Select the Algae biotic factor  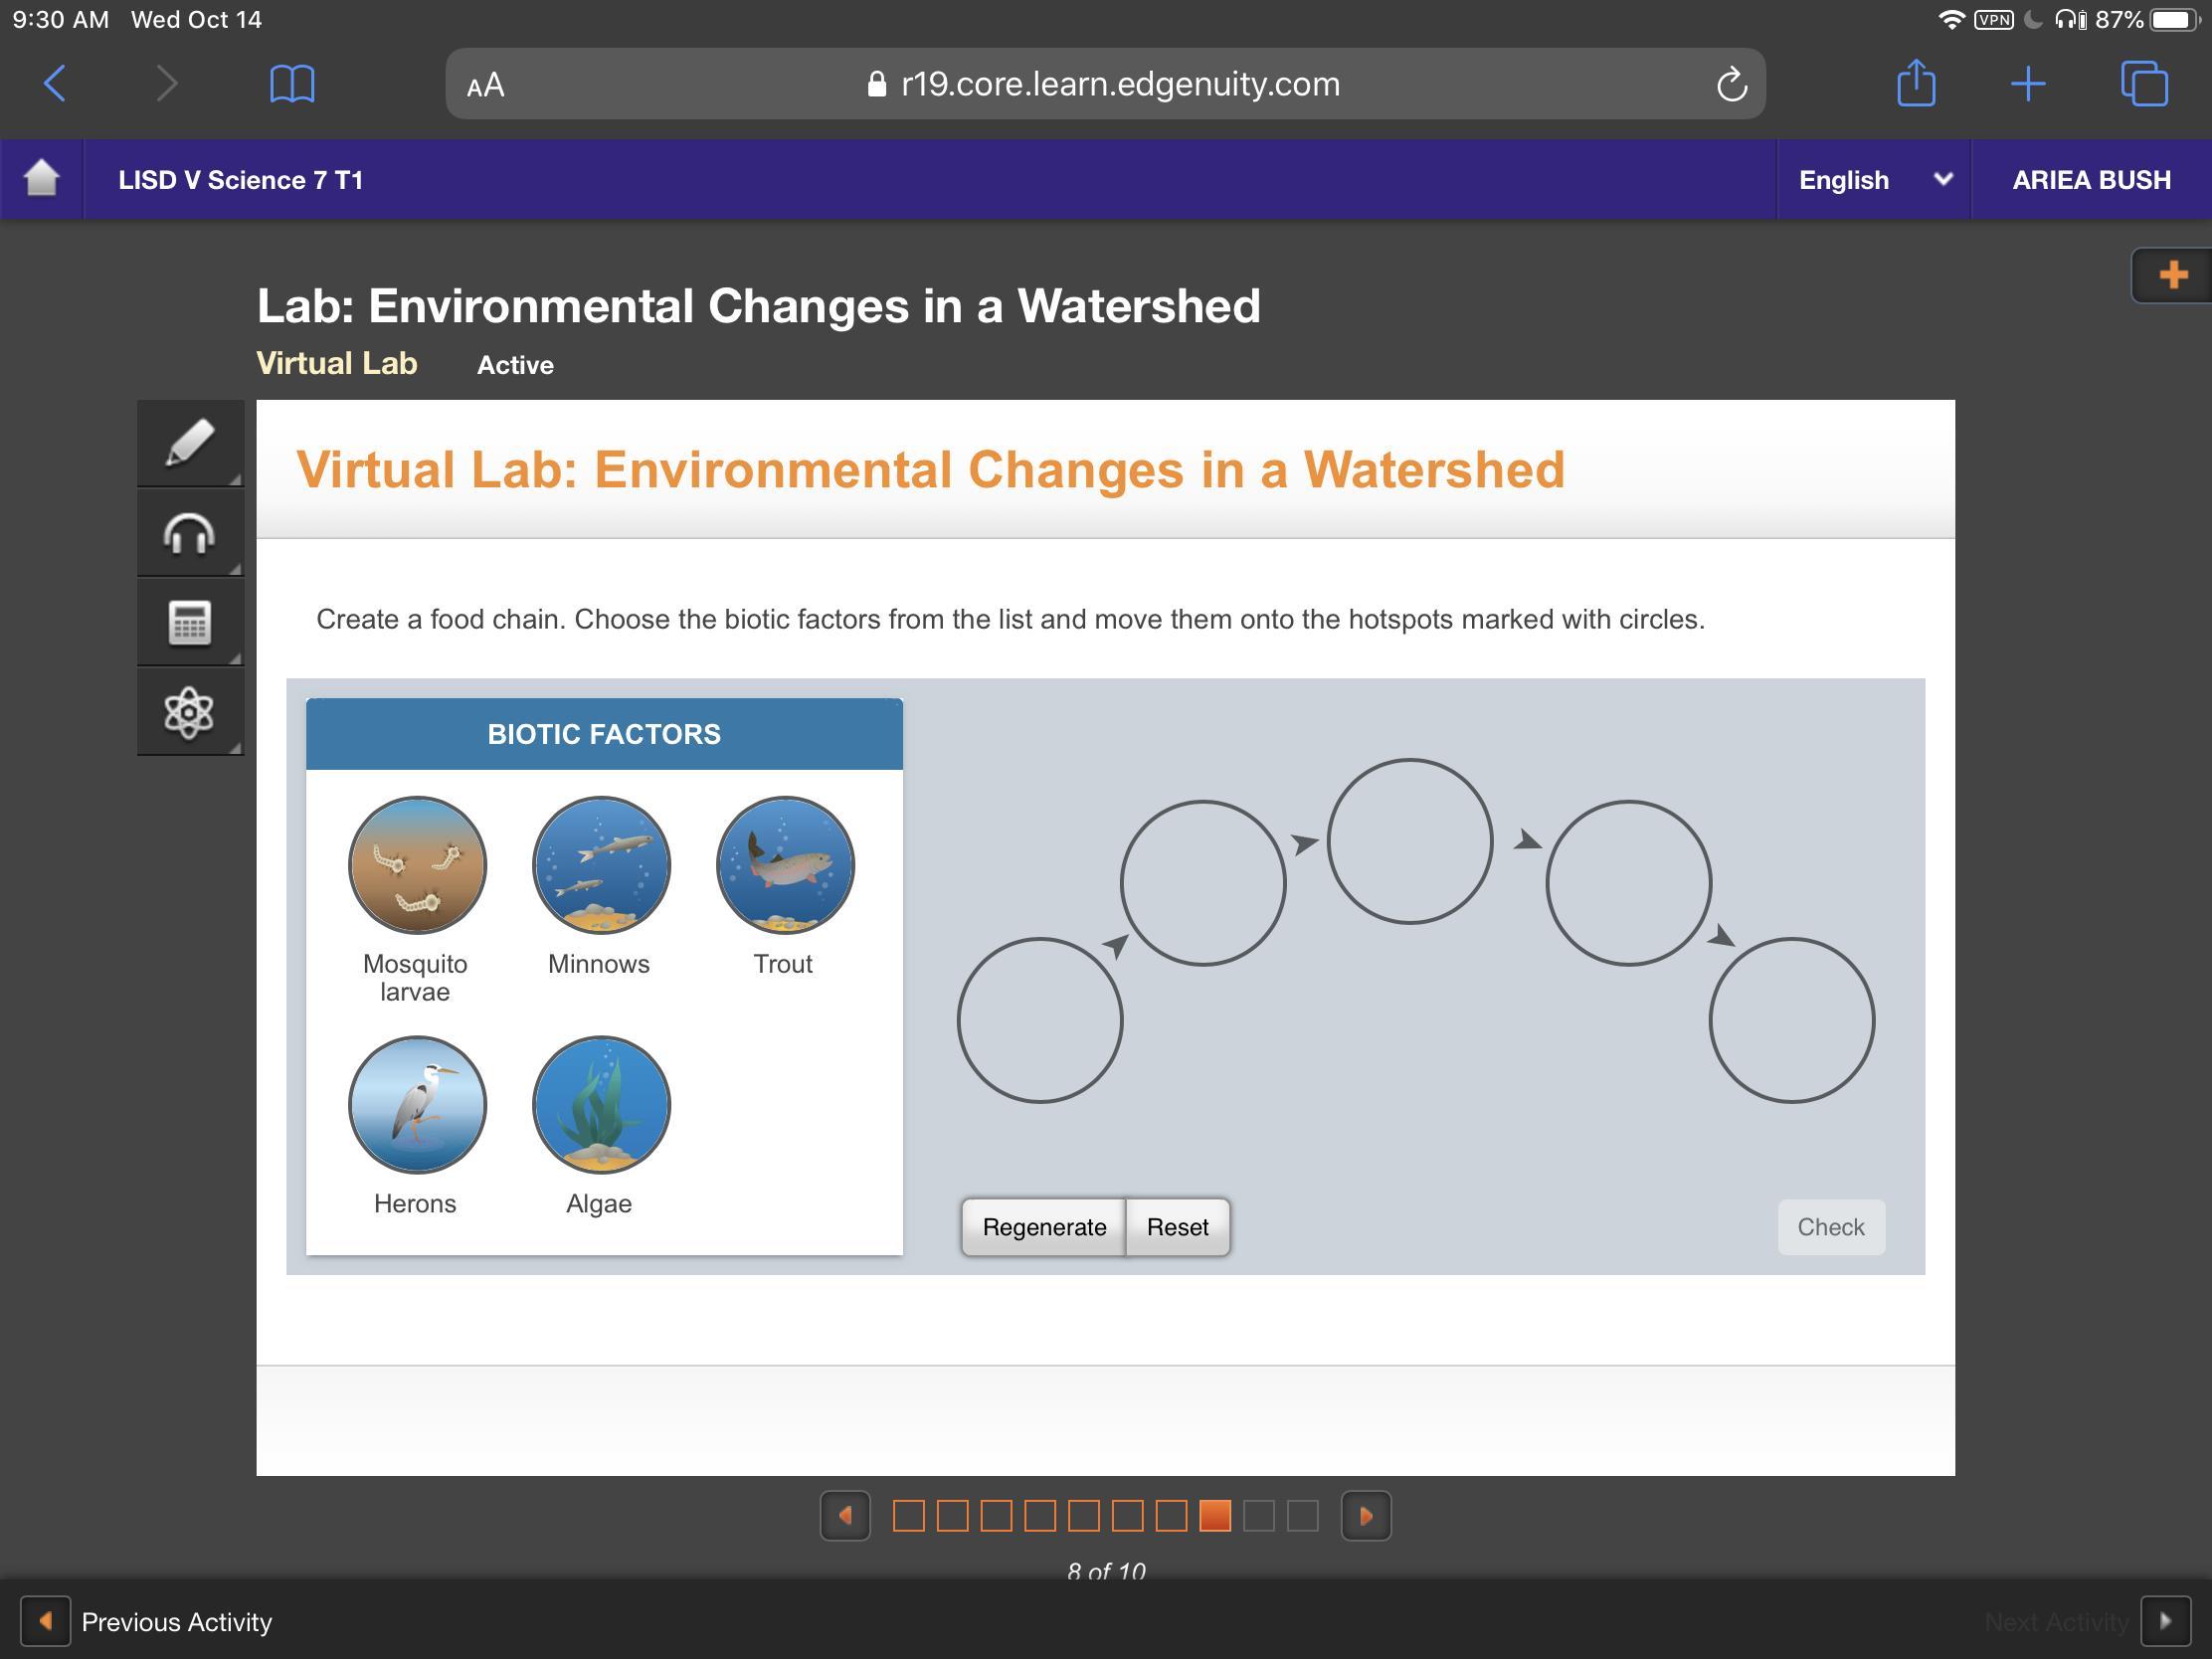(x=601, y=1105)
